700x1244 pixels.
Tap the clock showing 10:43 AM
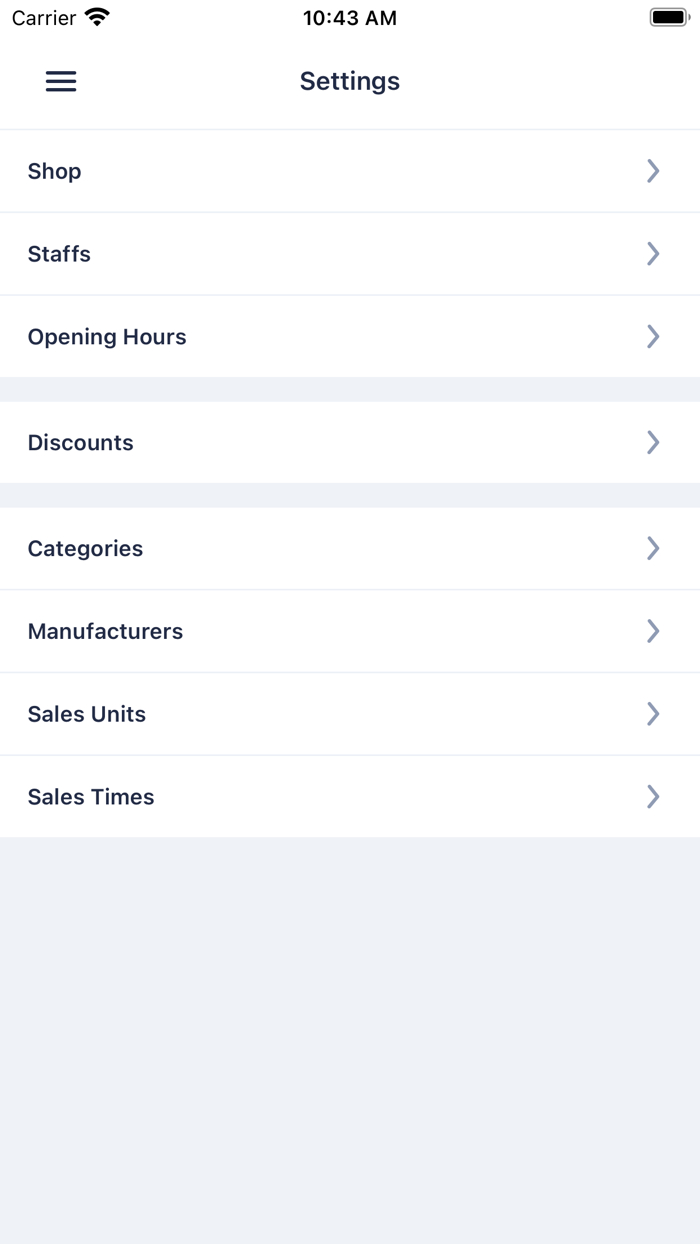[x=350, y=17]
